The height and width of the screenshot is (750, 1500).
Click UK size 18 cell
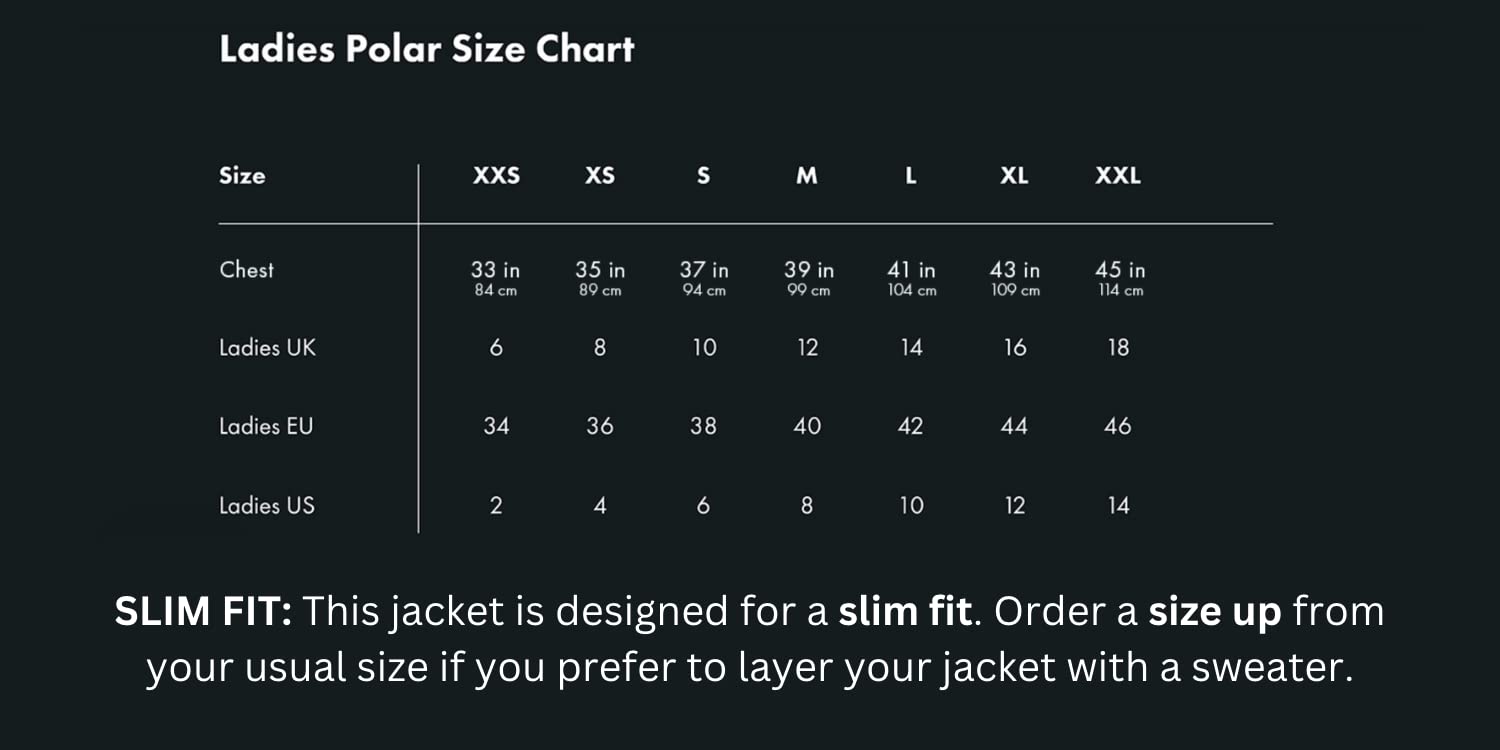pos(1118,347)
